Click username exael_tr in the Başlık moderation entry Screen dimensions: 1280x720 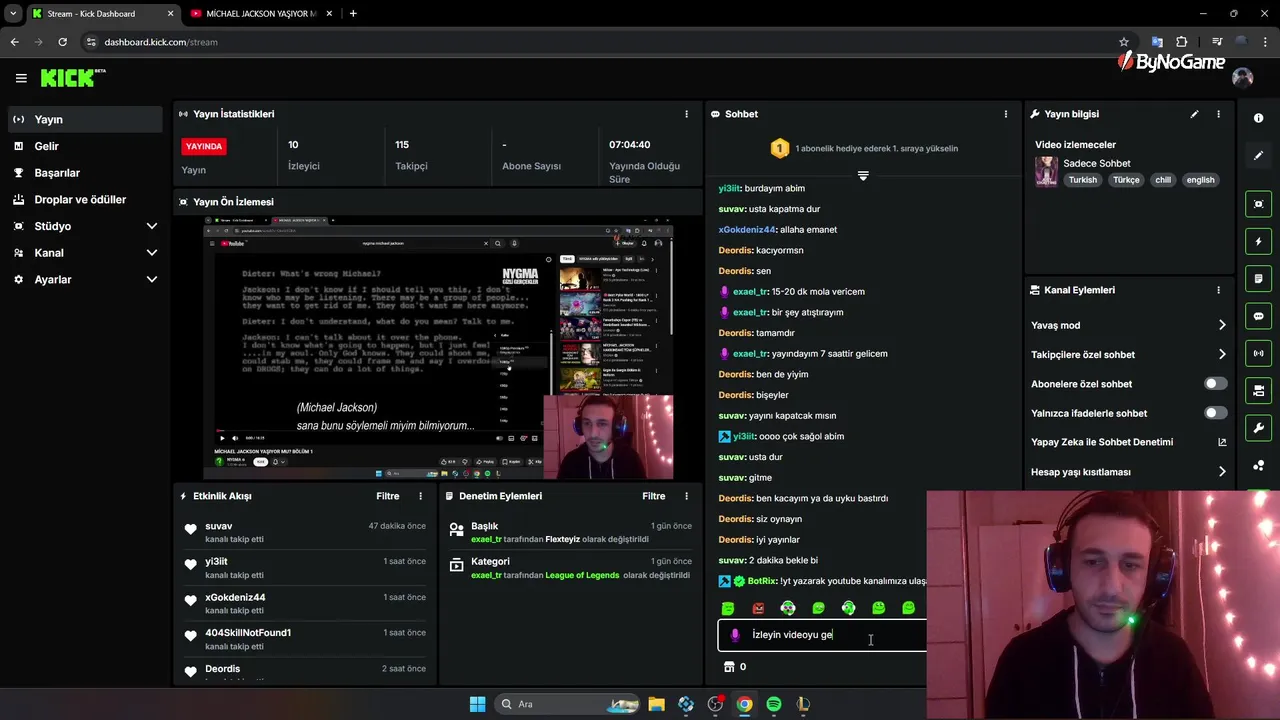point(486,540)
